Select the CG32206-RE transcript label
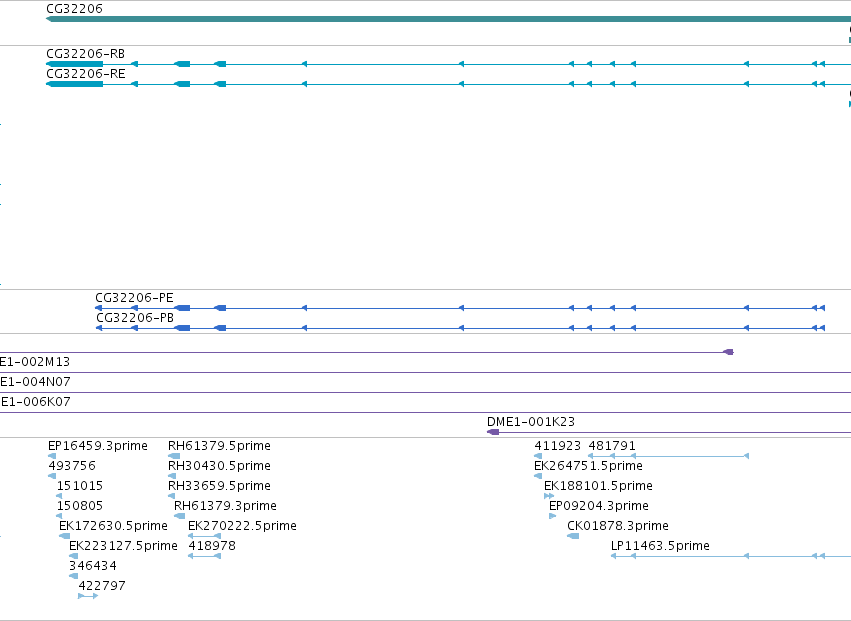 coord(86,74)
